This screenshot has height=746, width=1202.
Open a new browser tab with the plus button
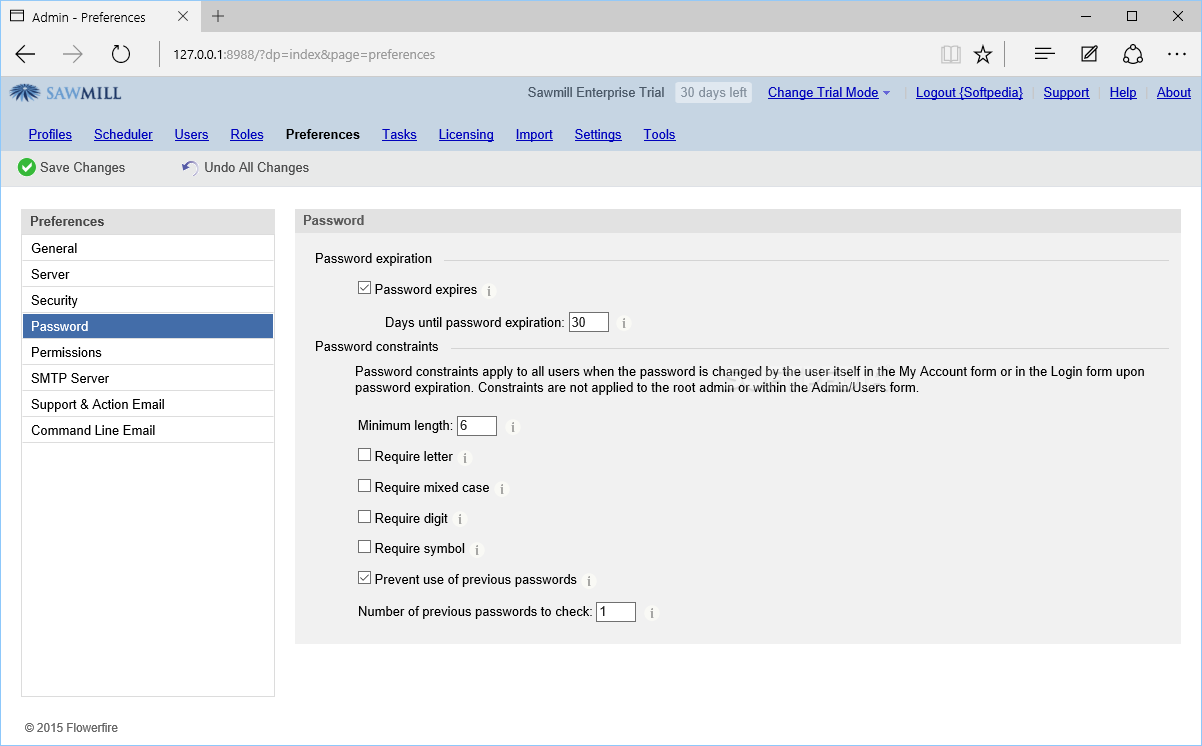coord(218,16)
